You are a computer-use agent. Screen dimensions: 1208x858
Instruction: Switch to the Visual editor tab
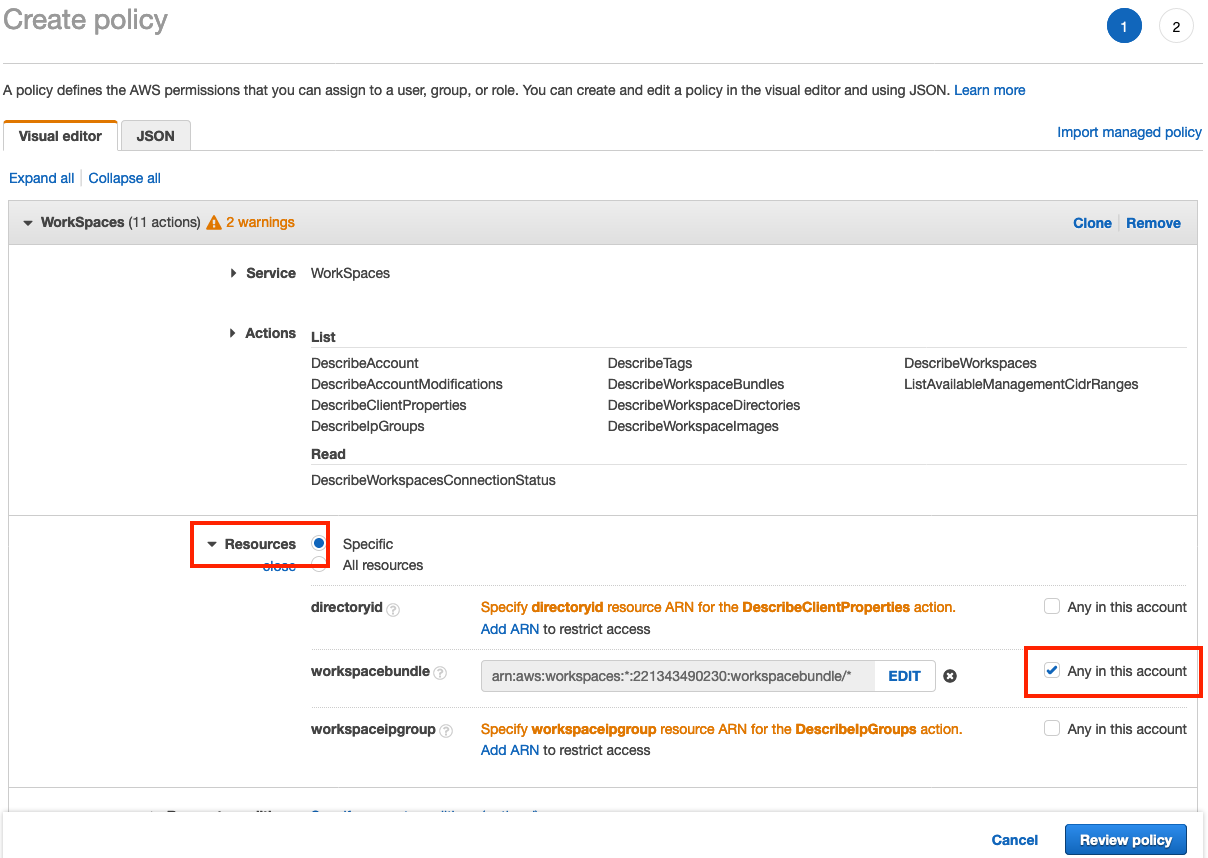tap(61, 136)
